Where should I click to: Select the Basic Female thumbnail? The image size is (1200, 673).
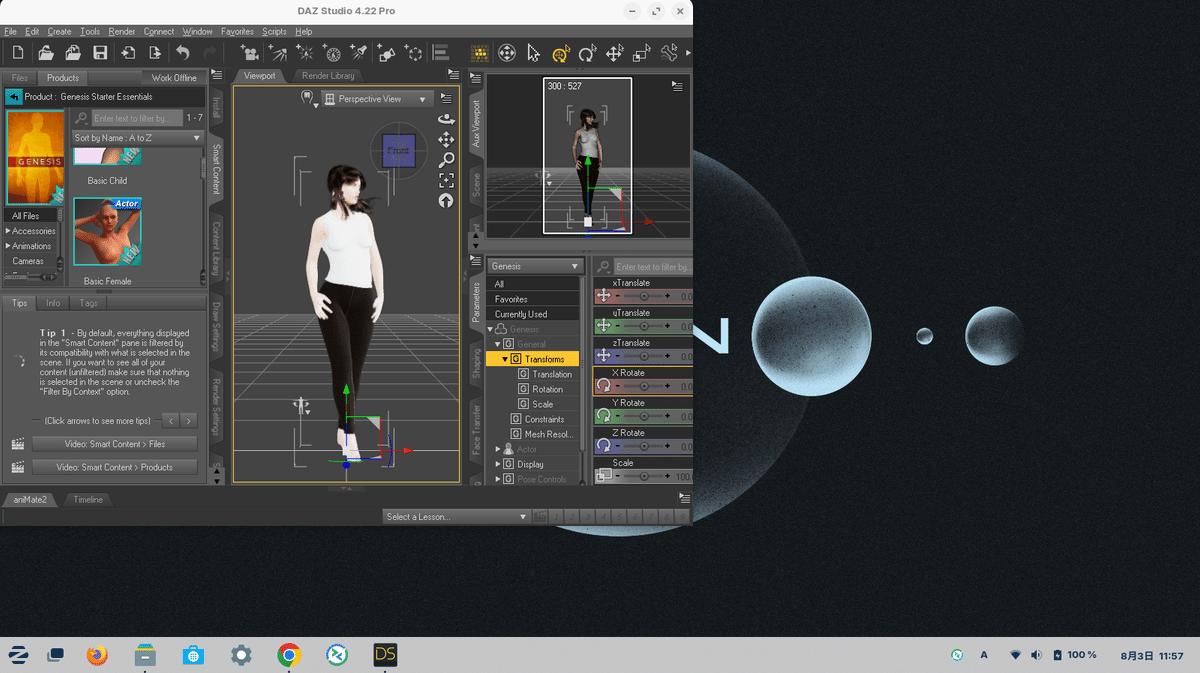108,231
